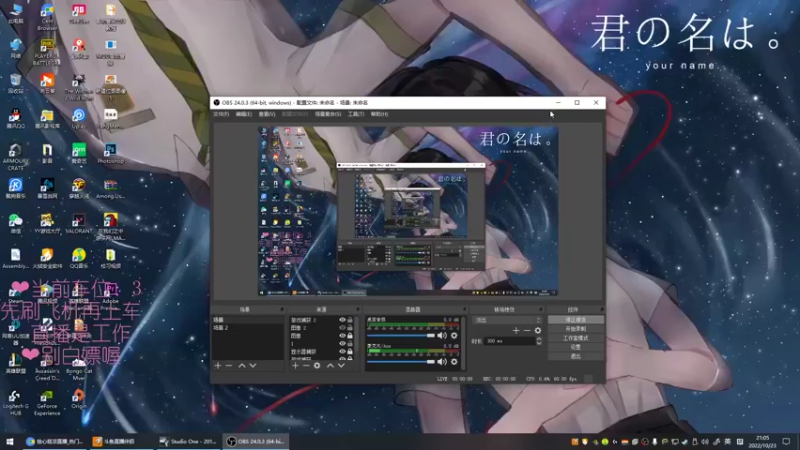Toggle visibility eye for 窗口捕获 2 source
The height and width of the screenshot is (450, 800).
click(x=342, y=320)
